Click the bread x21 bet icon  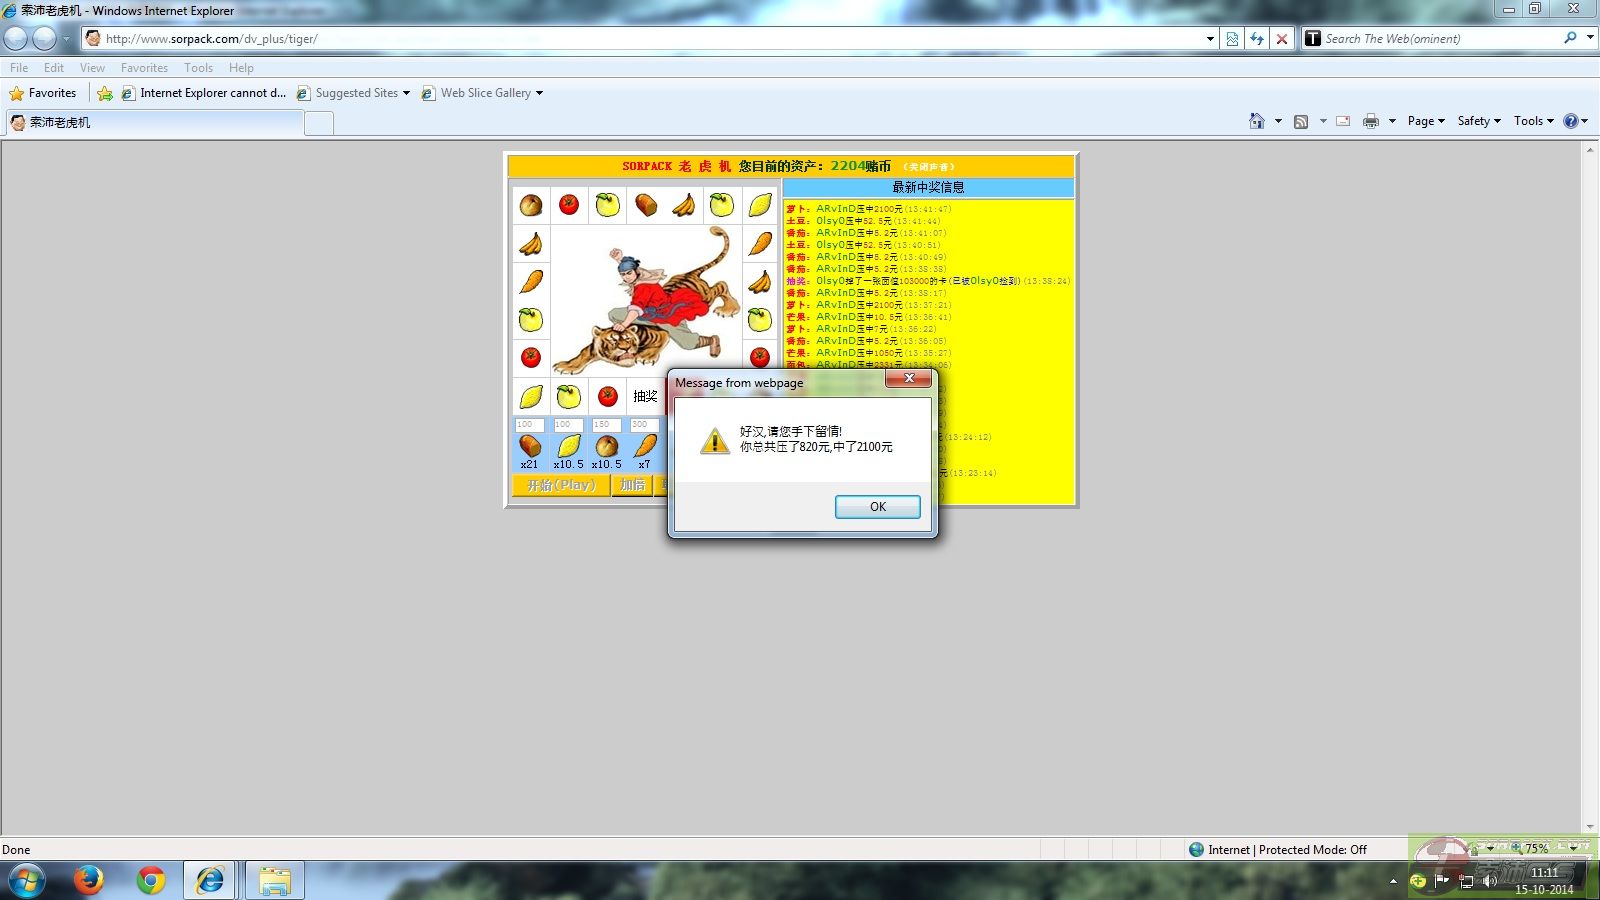coord(530,446)
